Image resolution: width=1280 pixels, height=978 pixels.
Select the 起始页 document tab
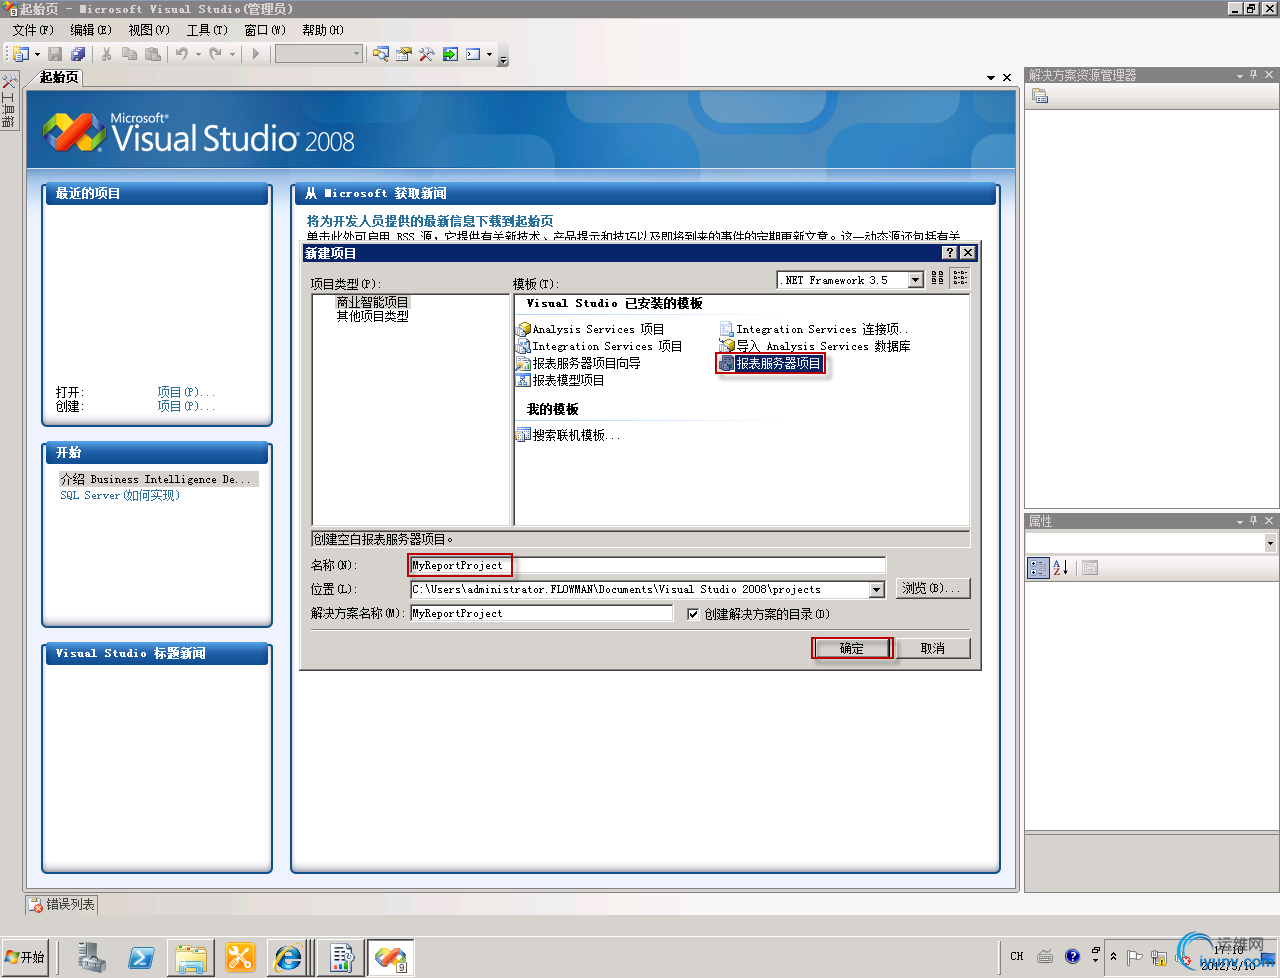point(58,77)
